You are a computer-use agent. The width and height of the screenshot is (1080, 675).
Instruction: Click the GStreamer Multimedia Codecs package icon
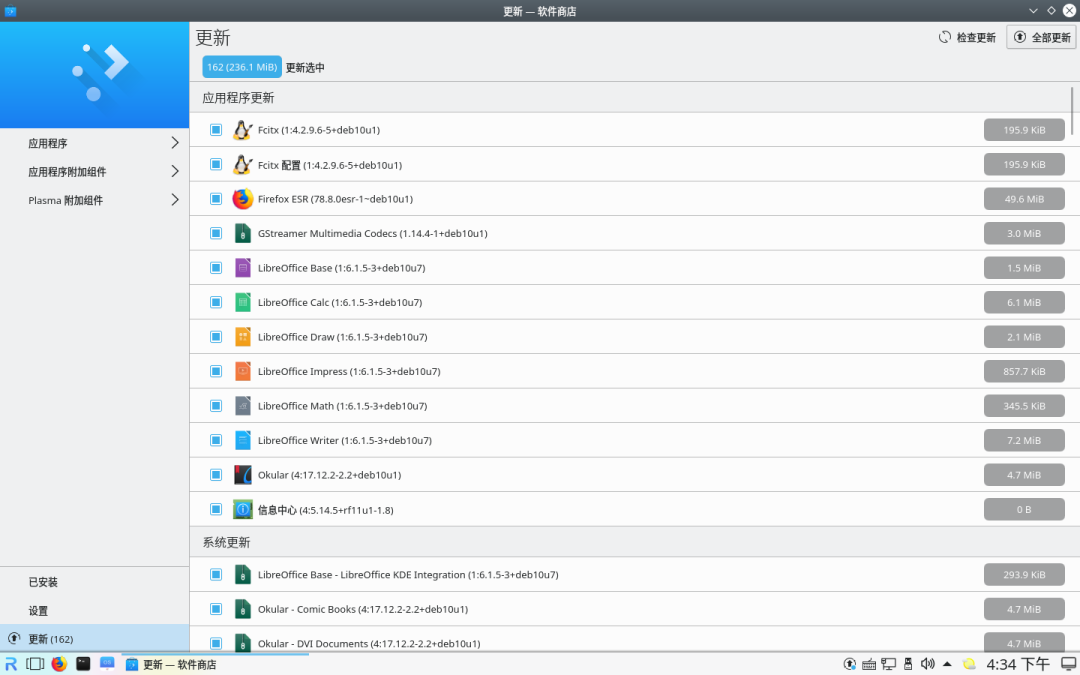point(242,233)
